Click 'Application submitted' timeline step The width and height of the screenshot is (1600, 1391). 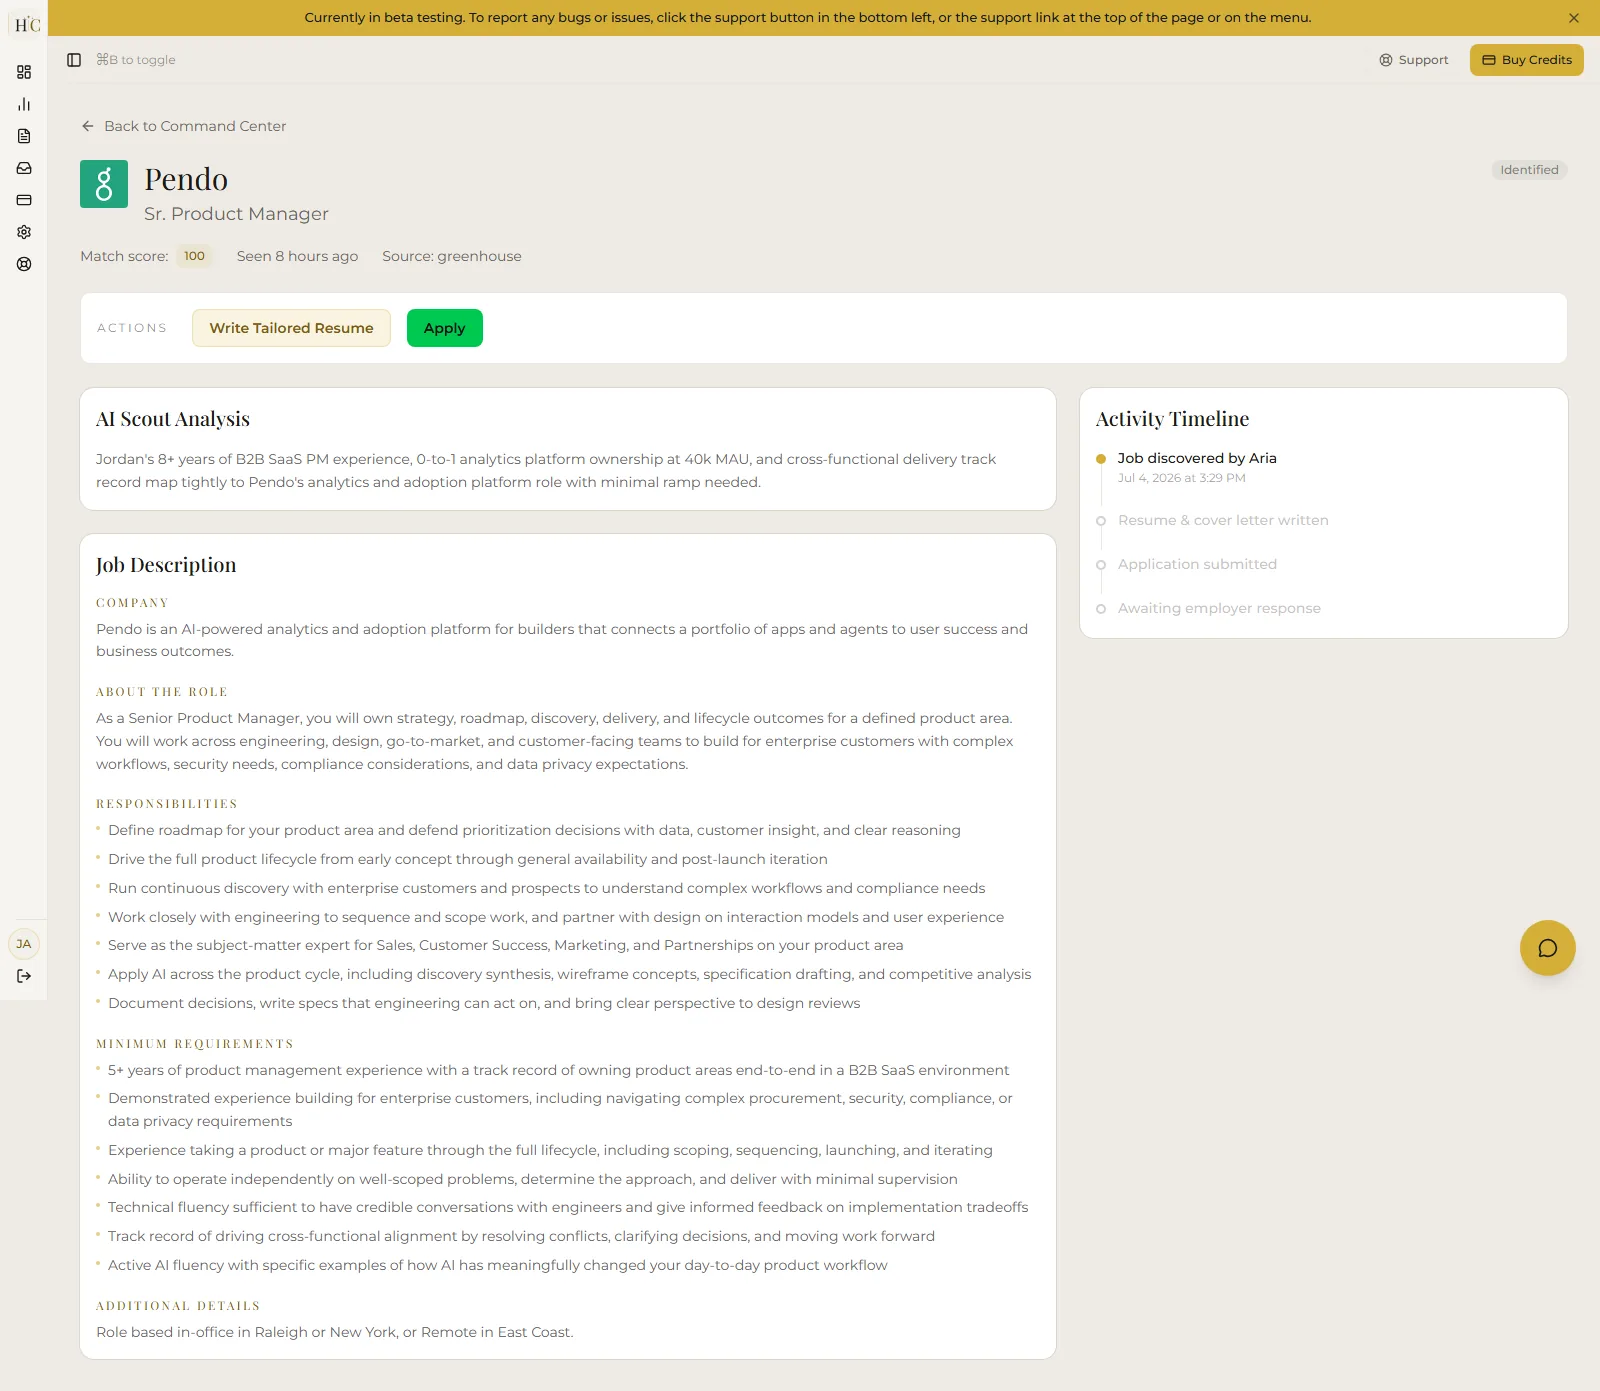[x=1197, y=564]
